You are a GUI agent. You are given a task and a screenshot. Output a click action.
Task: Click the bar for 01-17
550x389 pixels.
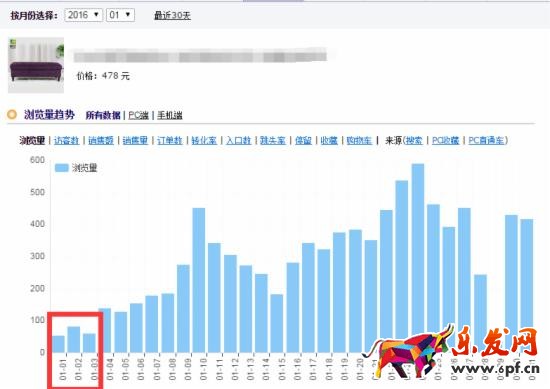(x=308, y=298)
